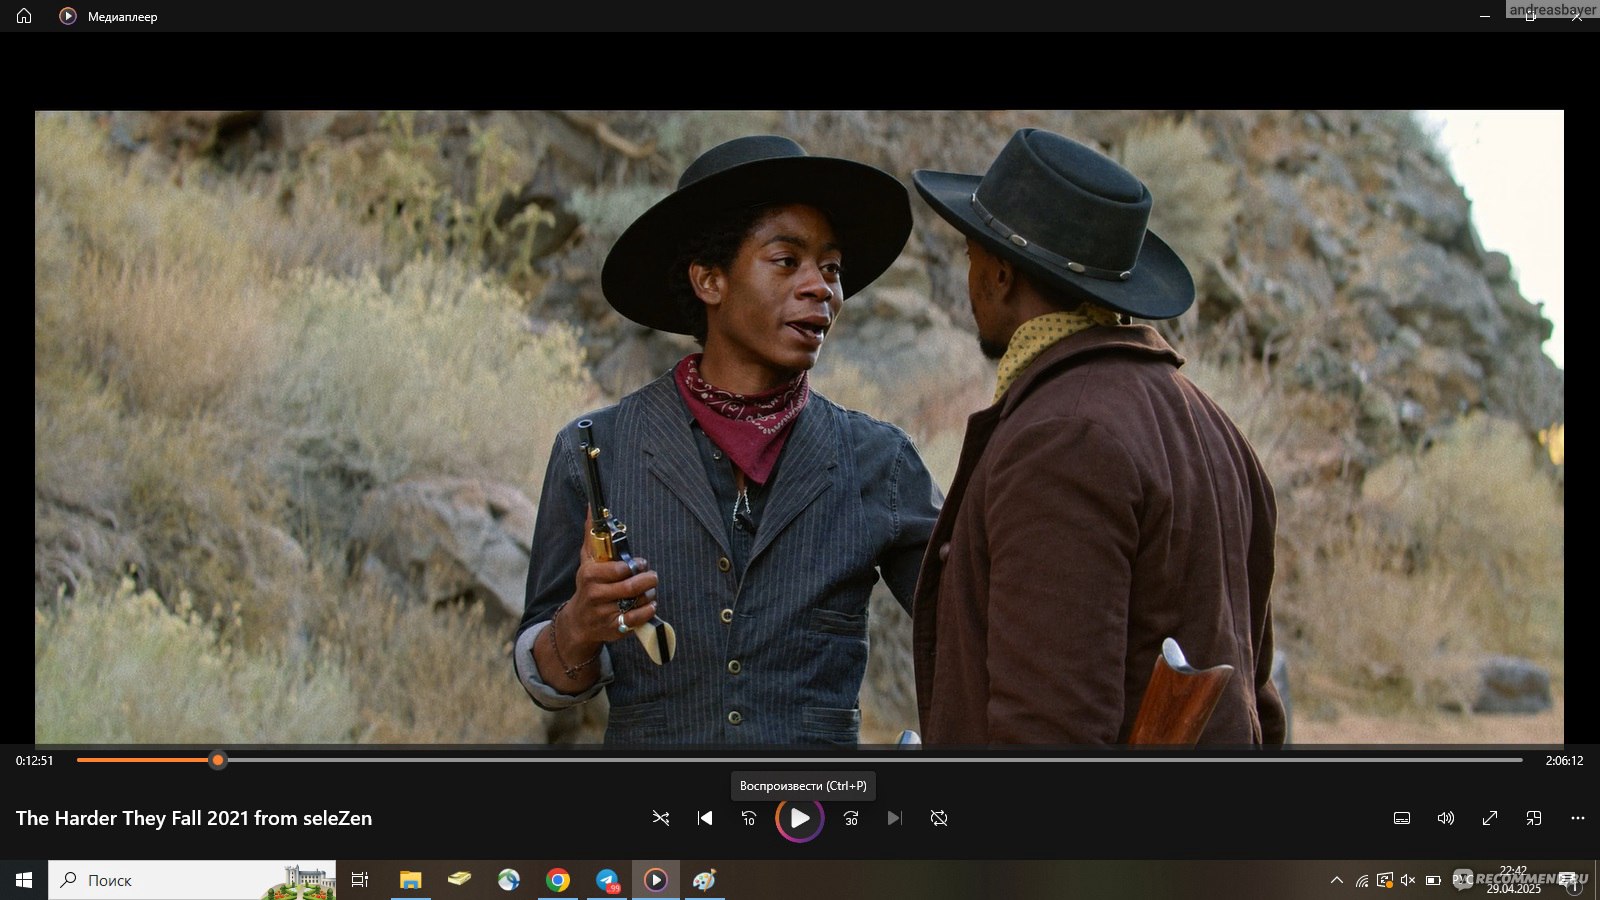Open the blue-green globe app in taskbar
The image size is (1600, 900).
(x=509, y=880)
